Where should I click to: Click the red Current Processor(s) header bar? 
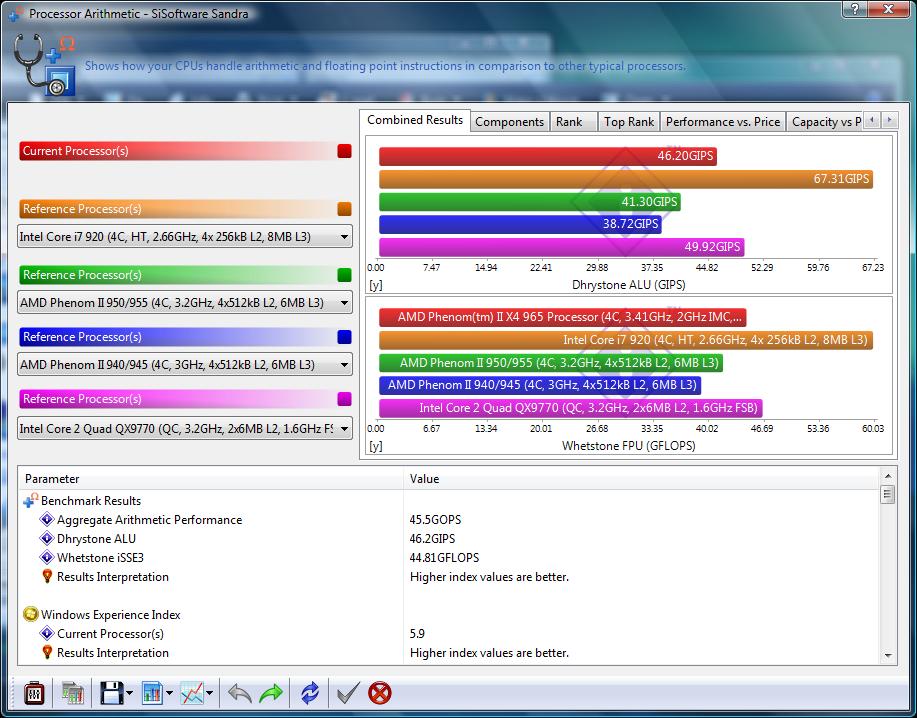click(x=185, y=151)
